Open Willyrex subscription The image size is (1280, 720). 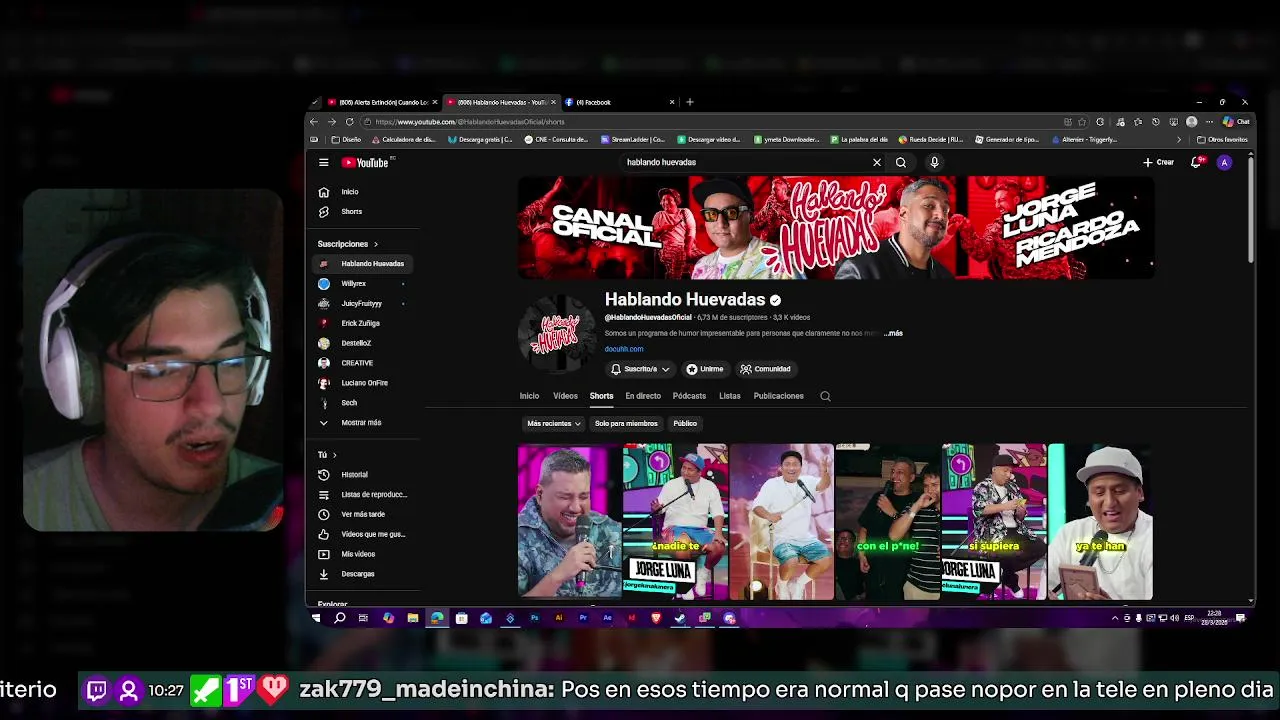pos(363,284)
